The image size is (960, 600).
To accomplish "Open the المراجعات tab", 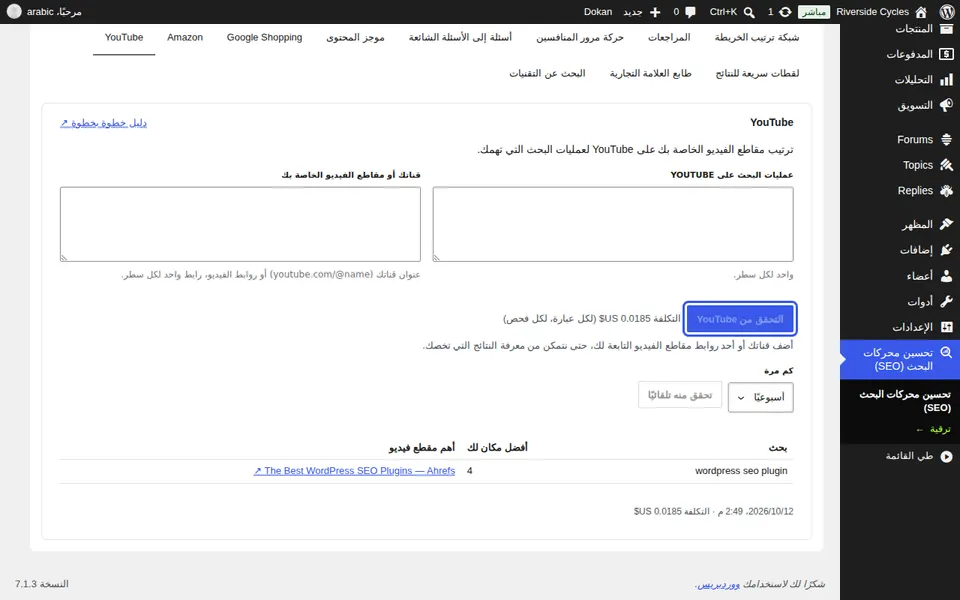I will pyautogui.click(x=669, y=37).
